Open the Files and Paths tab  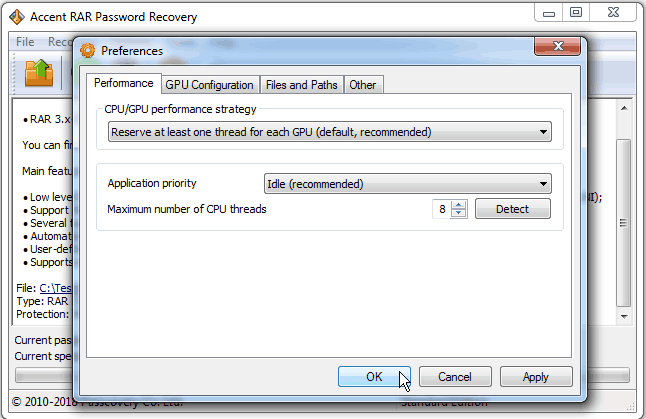coord(302,85)
